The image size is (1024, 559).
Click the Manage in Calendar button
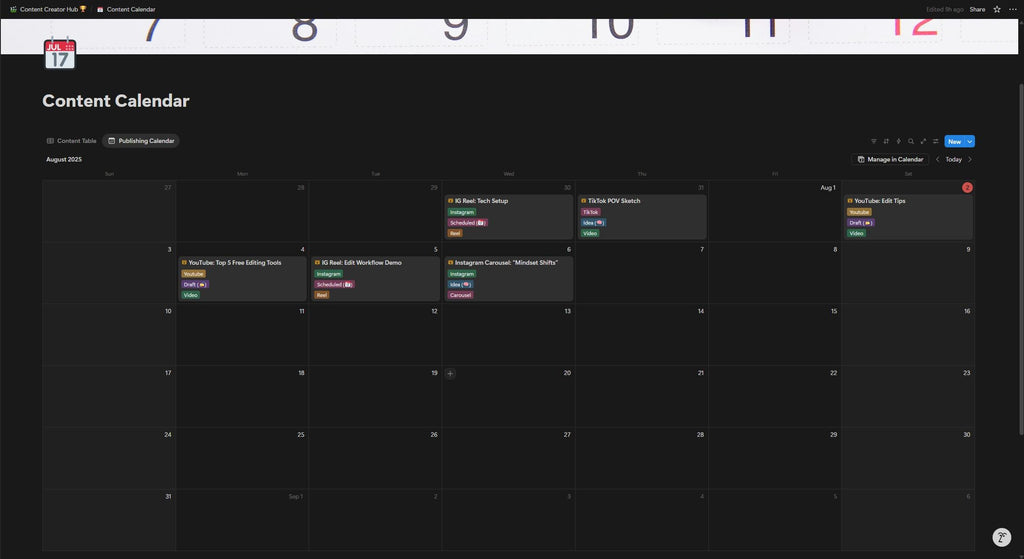[x=890, y=159]
